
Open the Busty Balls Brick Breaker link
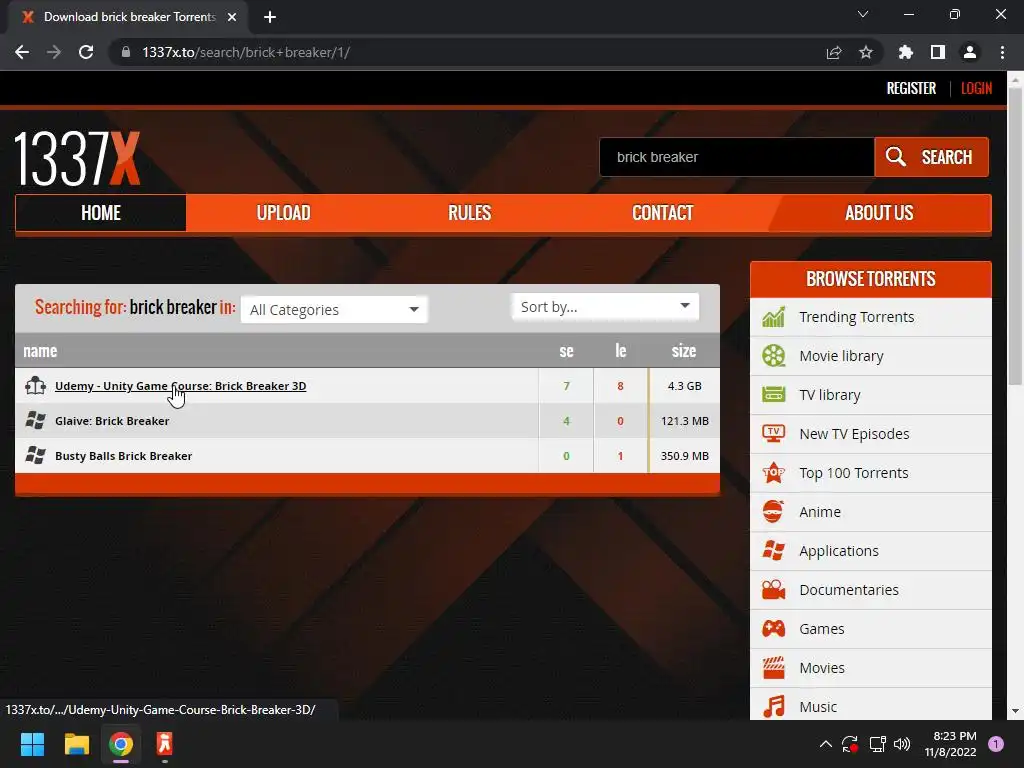pos(123,456)
